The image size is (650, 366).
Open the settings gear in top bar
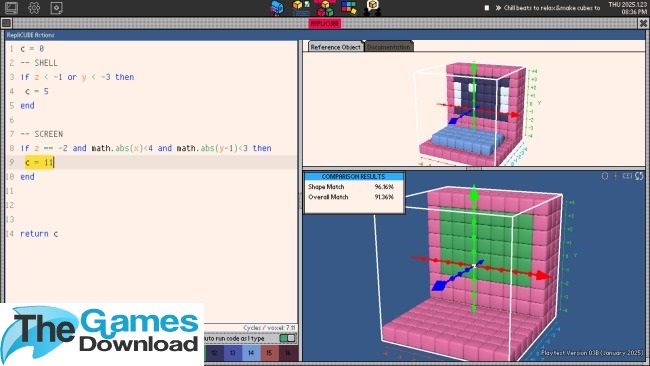coord(34,7)
